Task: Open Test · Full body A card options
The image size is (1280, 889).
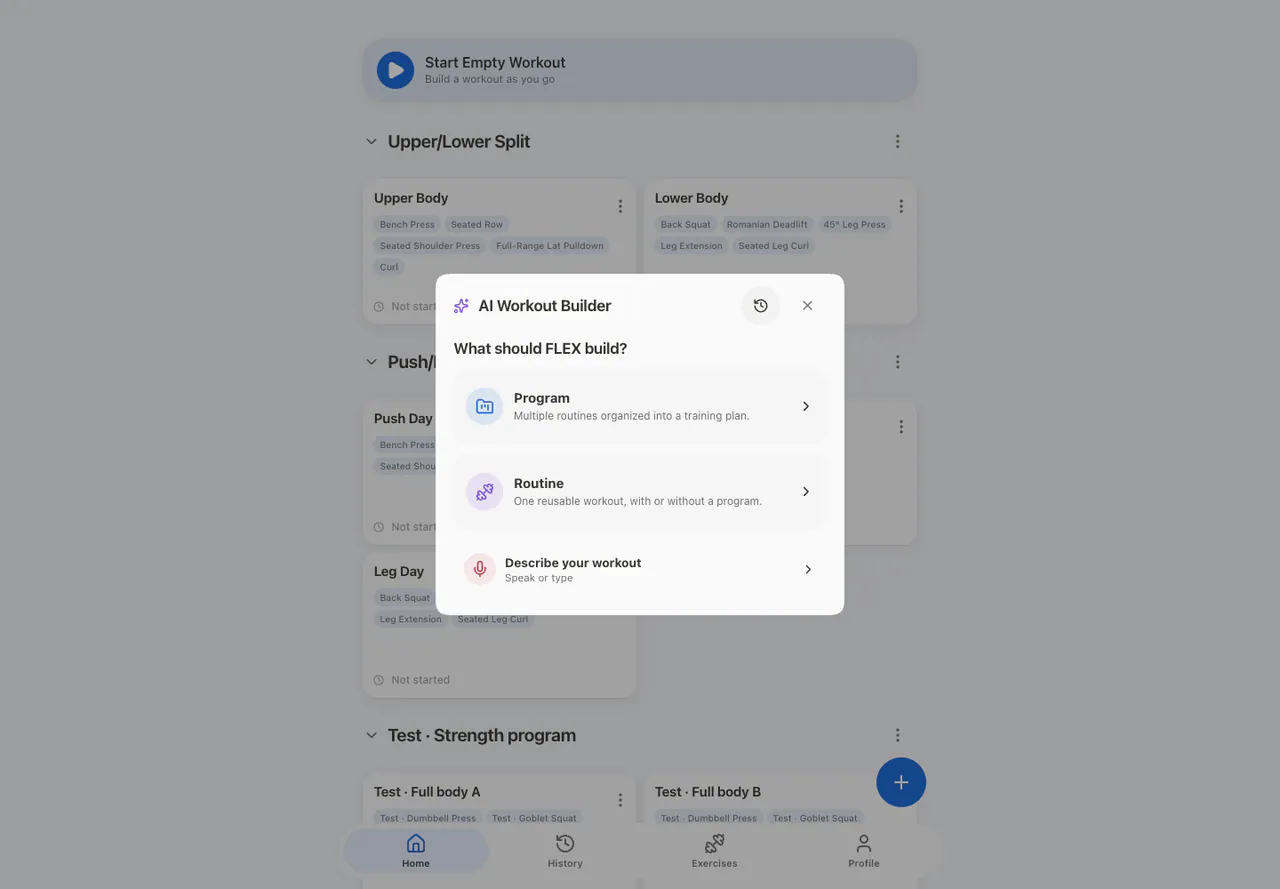Action: 620,800
